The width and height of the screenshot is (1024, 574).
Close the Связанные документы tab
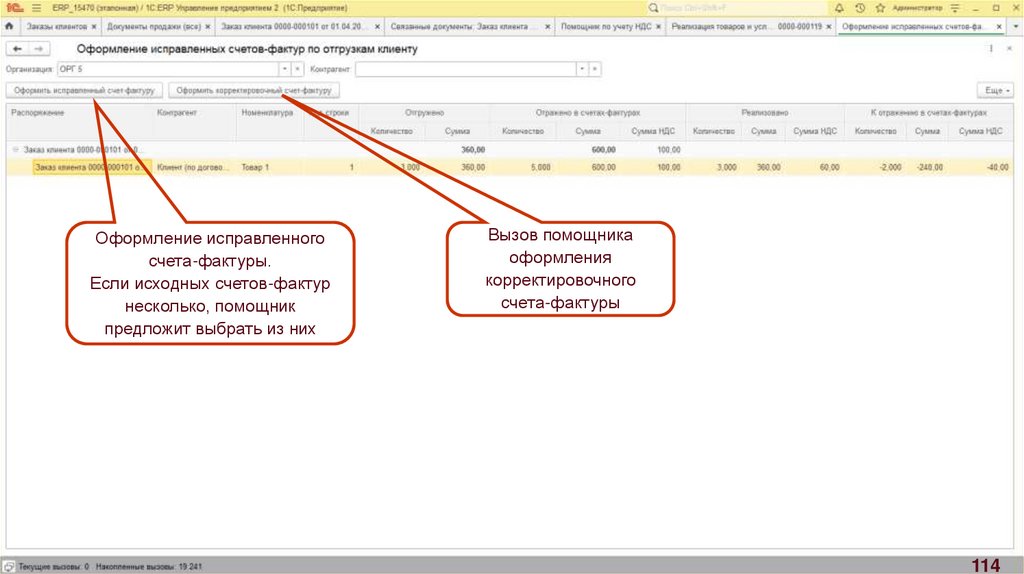click(547, 27)
